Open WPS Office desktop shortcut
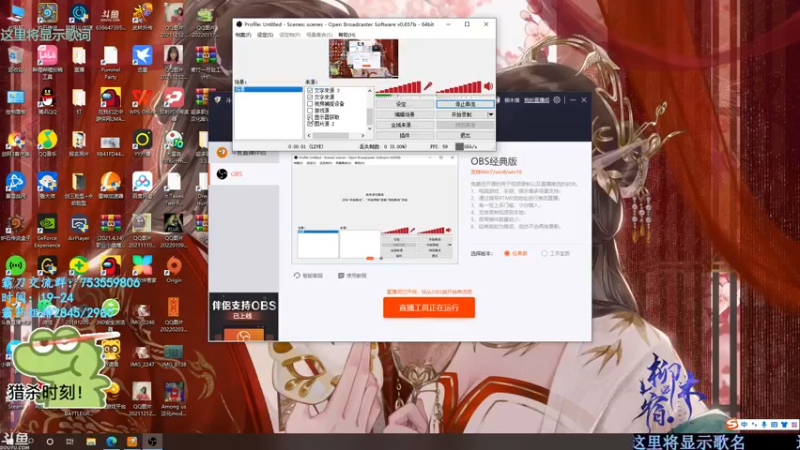The image size is (800, 450). click(142, 100)
